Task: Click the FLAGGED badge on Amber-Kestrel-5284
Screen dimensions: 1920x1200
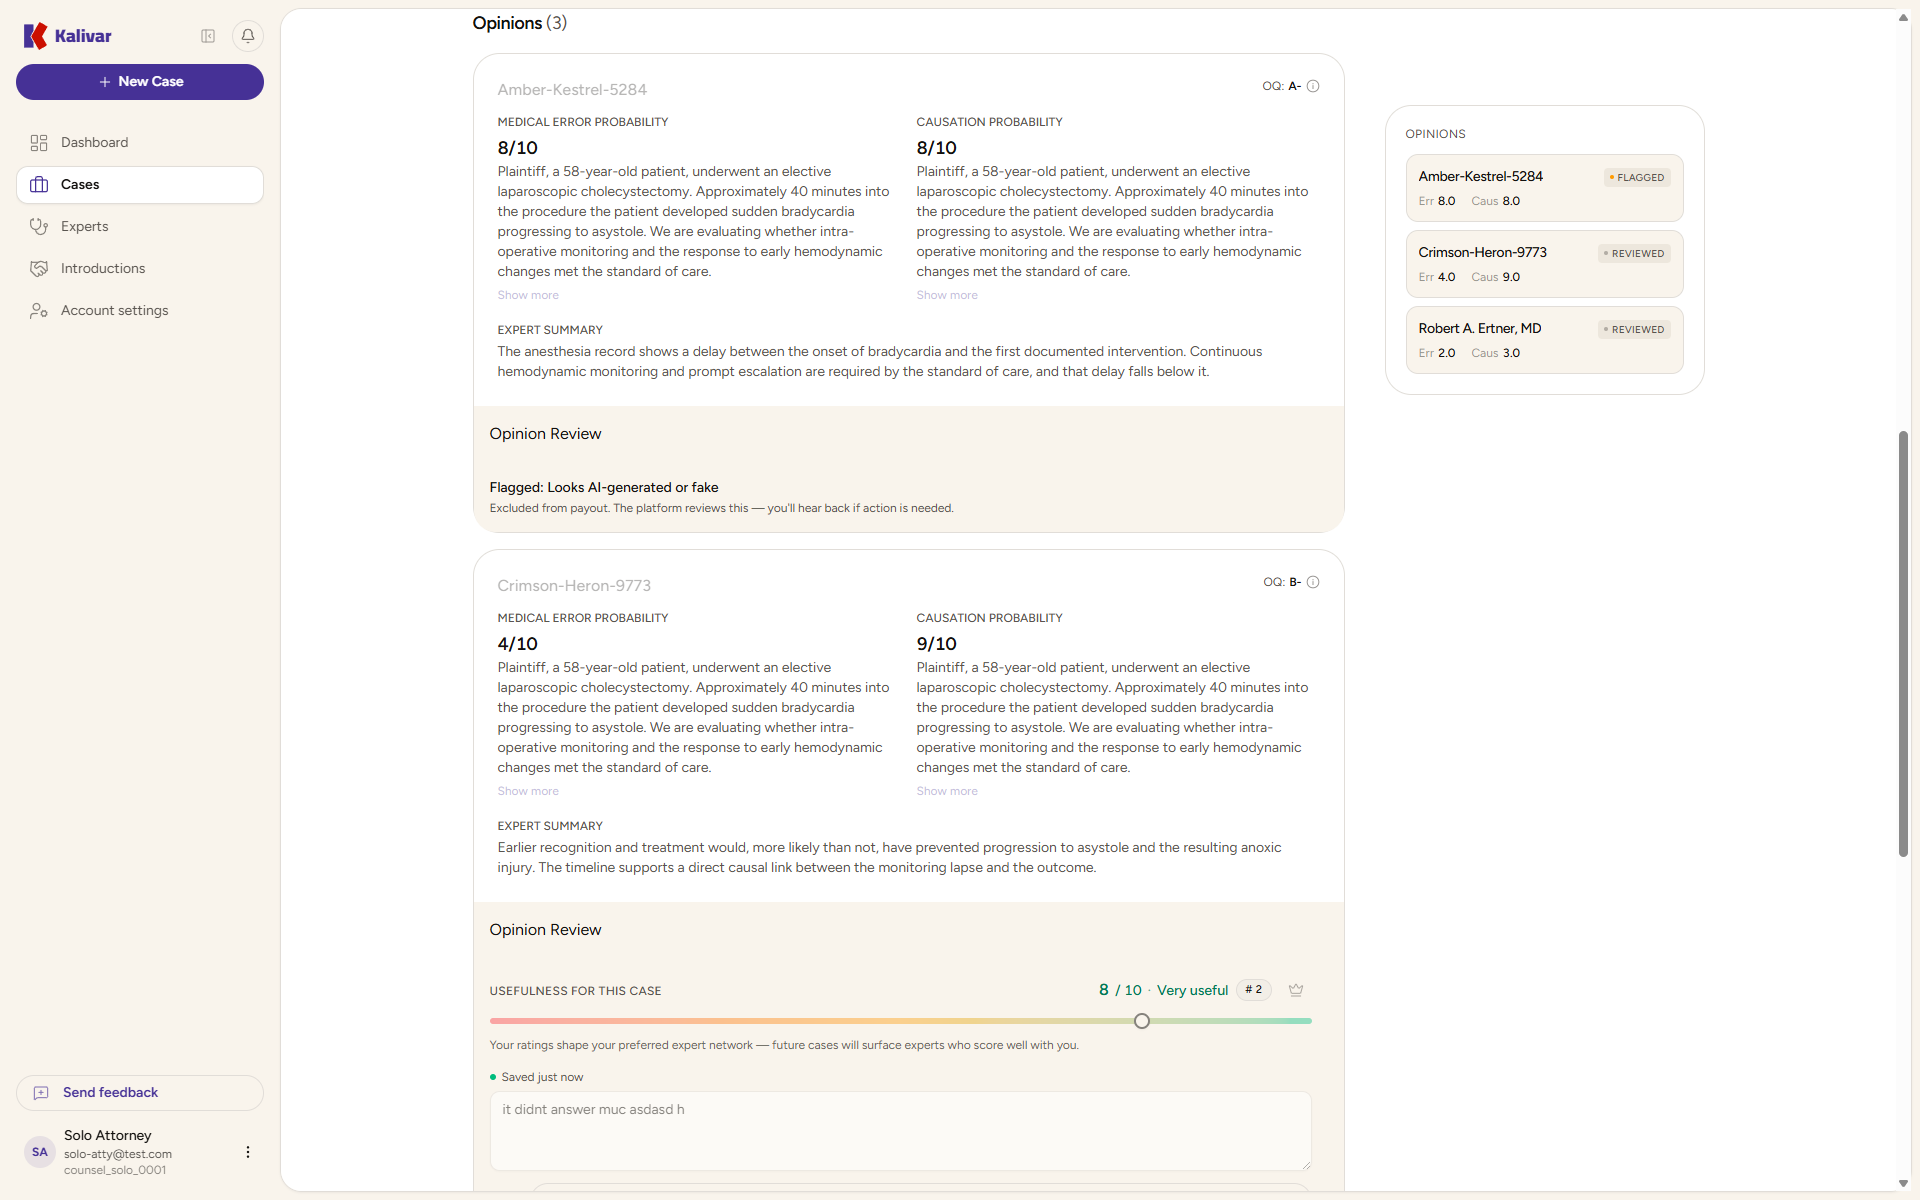Action: pyautogui.click(x=1637, y=178)
